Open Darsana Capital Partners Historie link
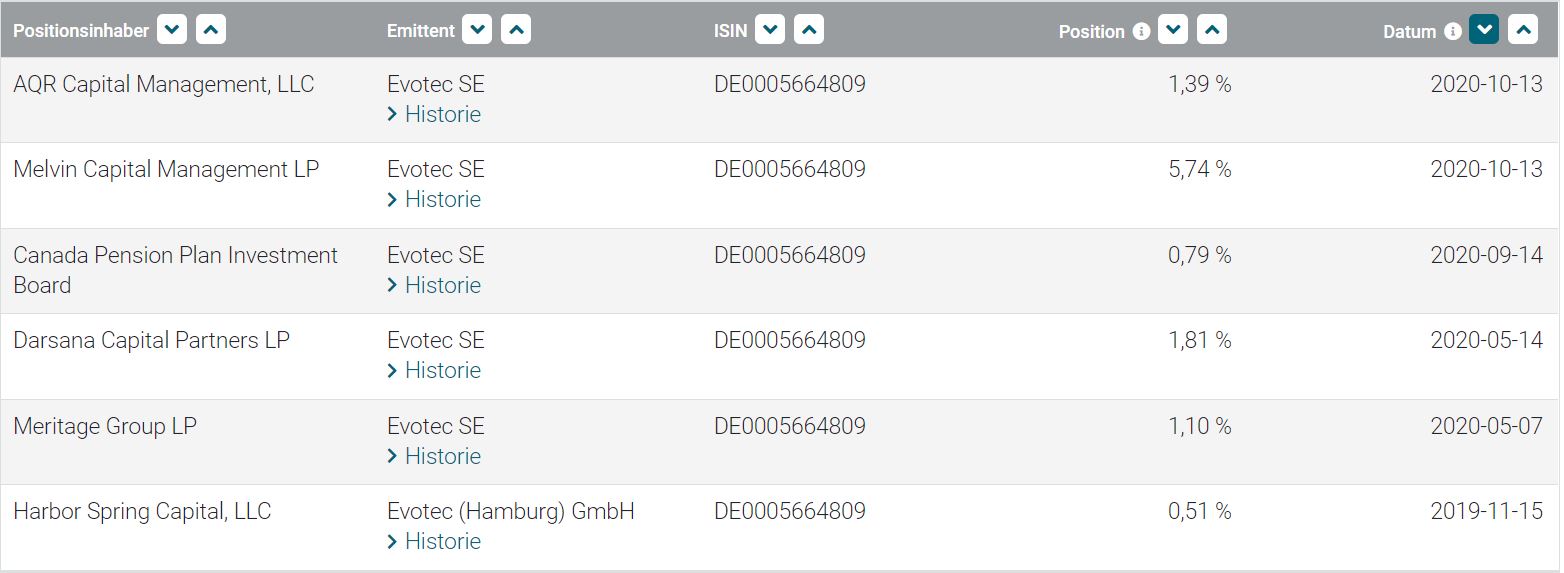 (442, 370)
